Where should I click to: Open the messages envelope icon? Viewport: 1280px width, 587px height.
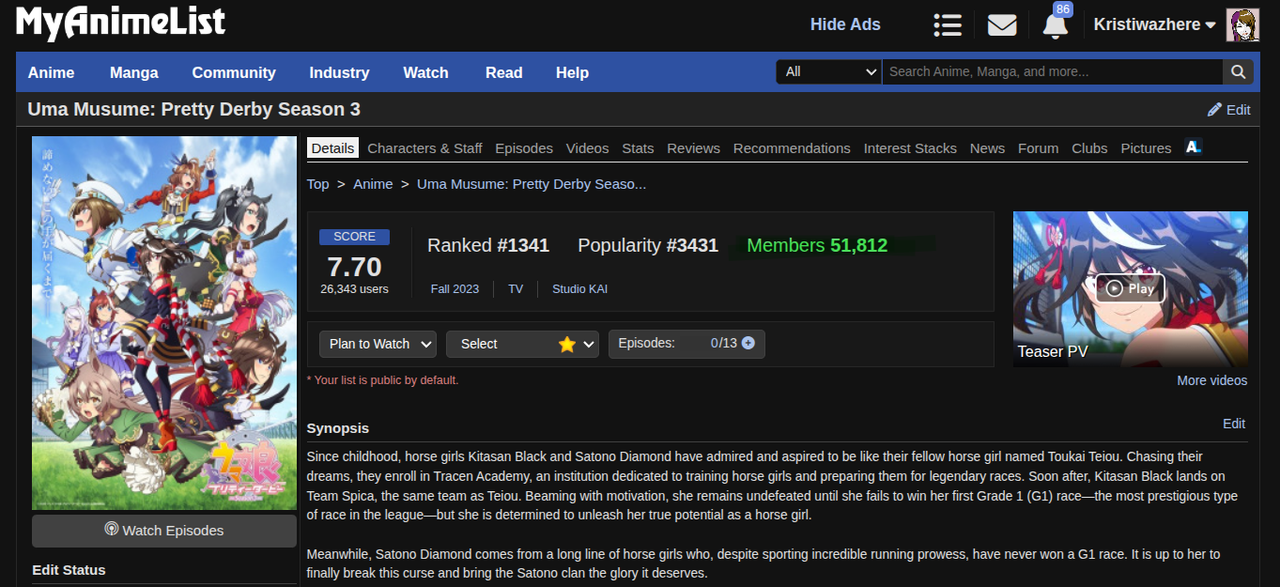(x=1002, y=25)
